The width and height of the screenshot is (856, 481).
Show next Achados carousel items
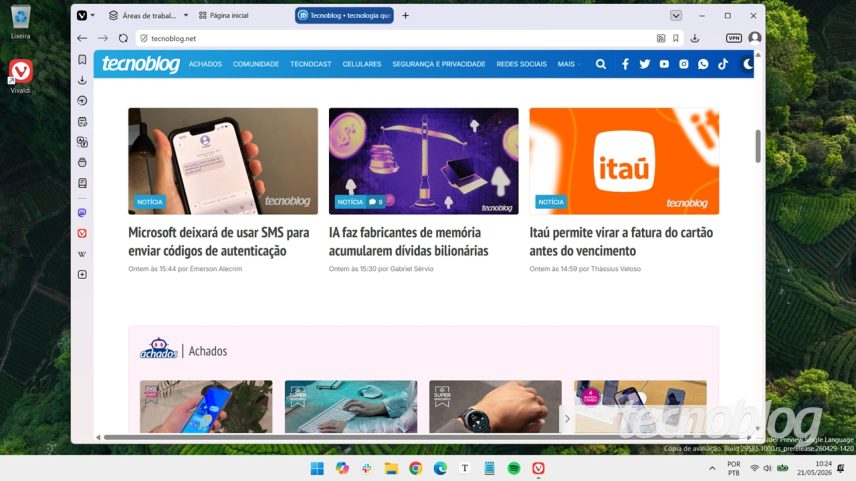[x=567, y=419]
